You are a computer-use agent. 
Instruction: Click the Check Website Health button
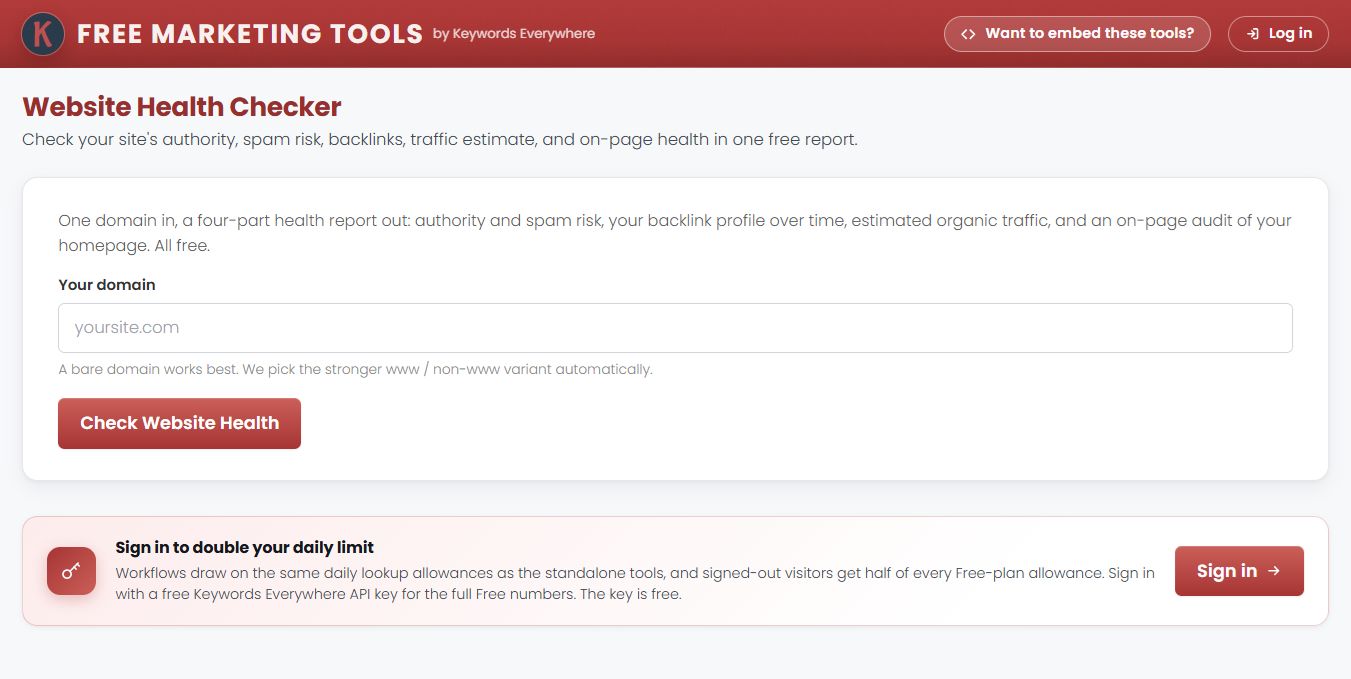coord(179,424)
